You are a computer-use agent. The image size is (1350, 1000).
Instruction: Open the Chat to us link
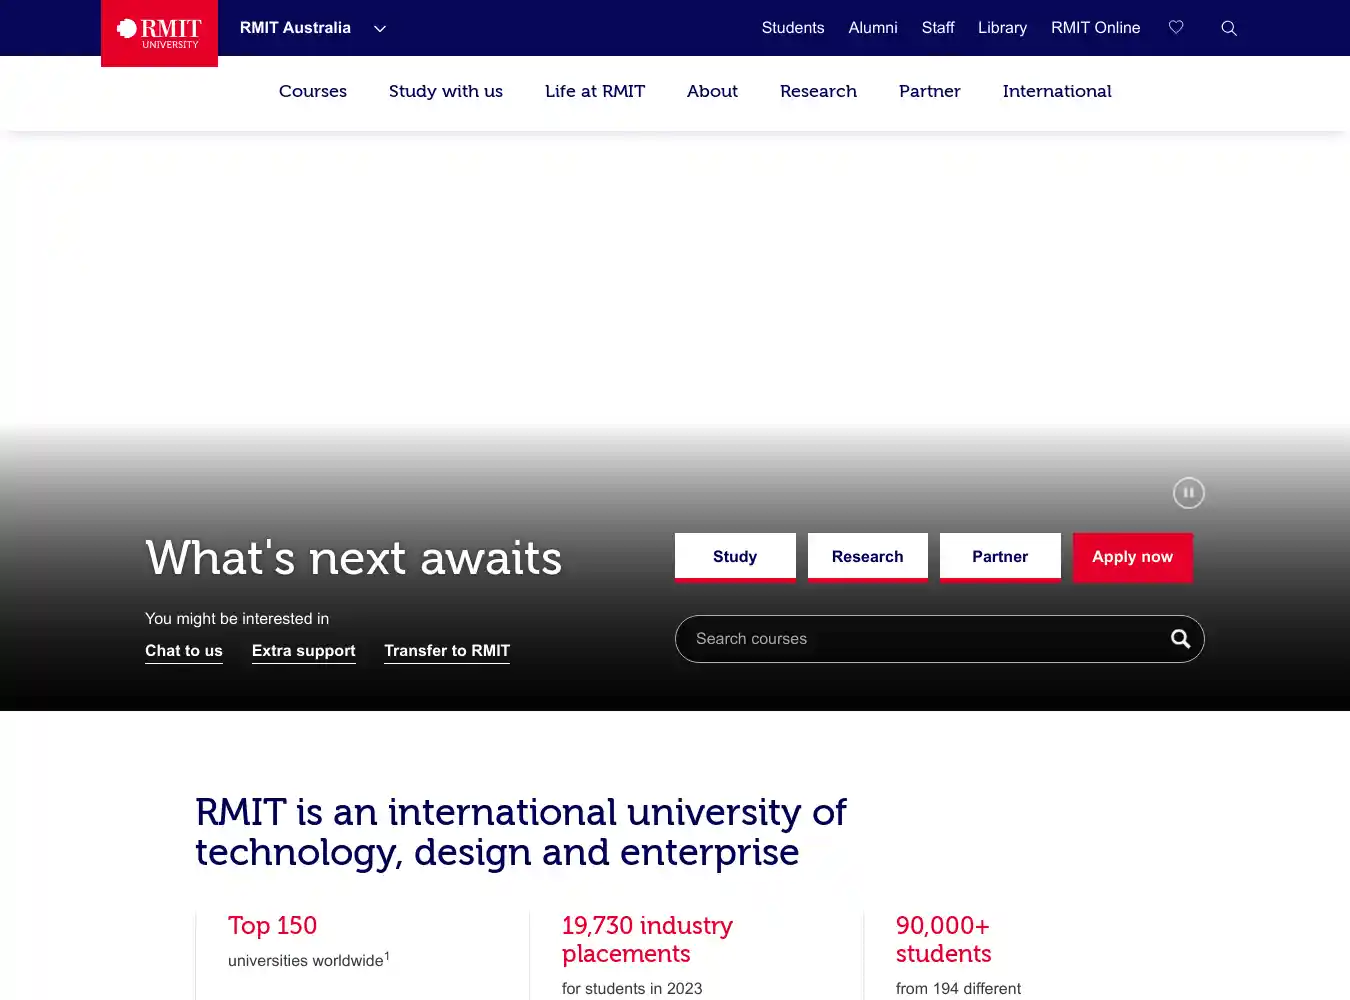tap(184, 651)
